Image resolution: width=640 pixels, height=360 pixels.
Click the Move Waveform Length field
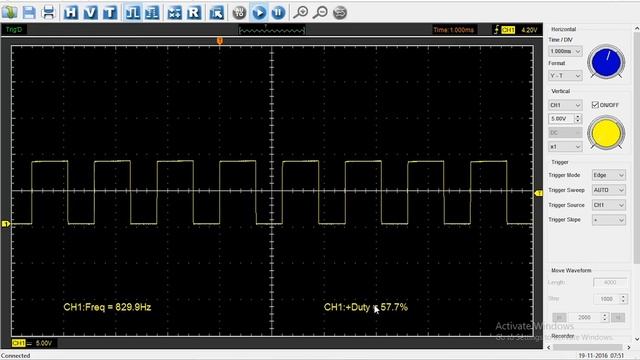pos(610,282)
